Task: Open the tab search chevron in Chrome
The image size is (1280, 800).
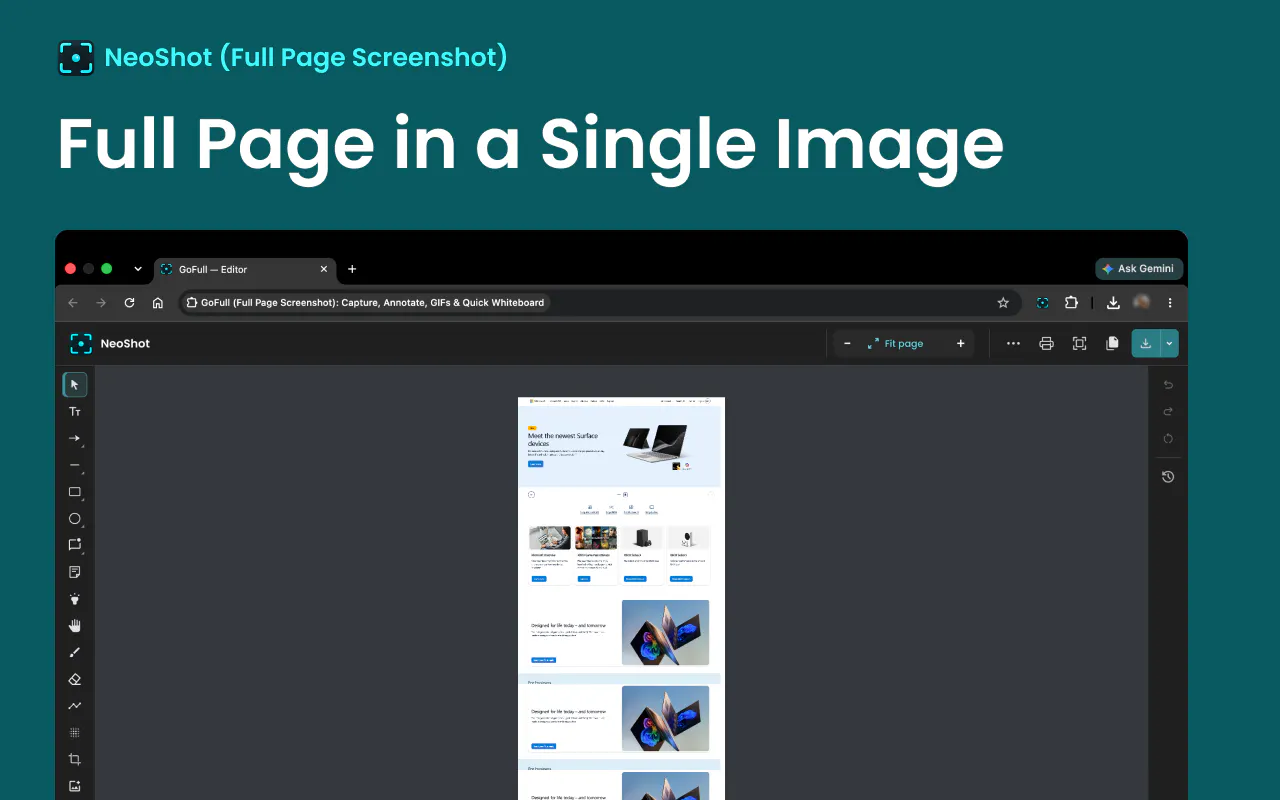Action: [138, 269]
